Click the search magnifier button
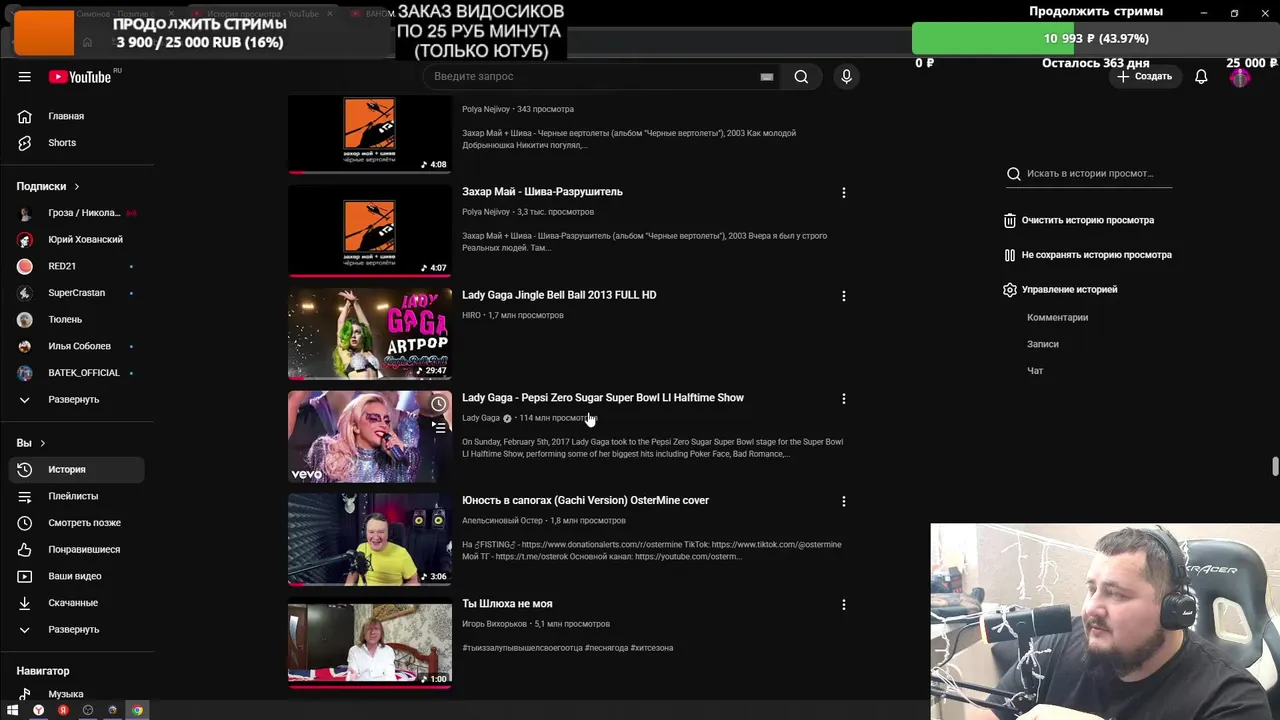The image size is (1280, 720). tap(801, 77)
